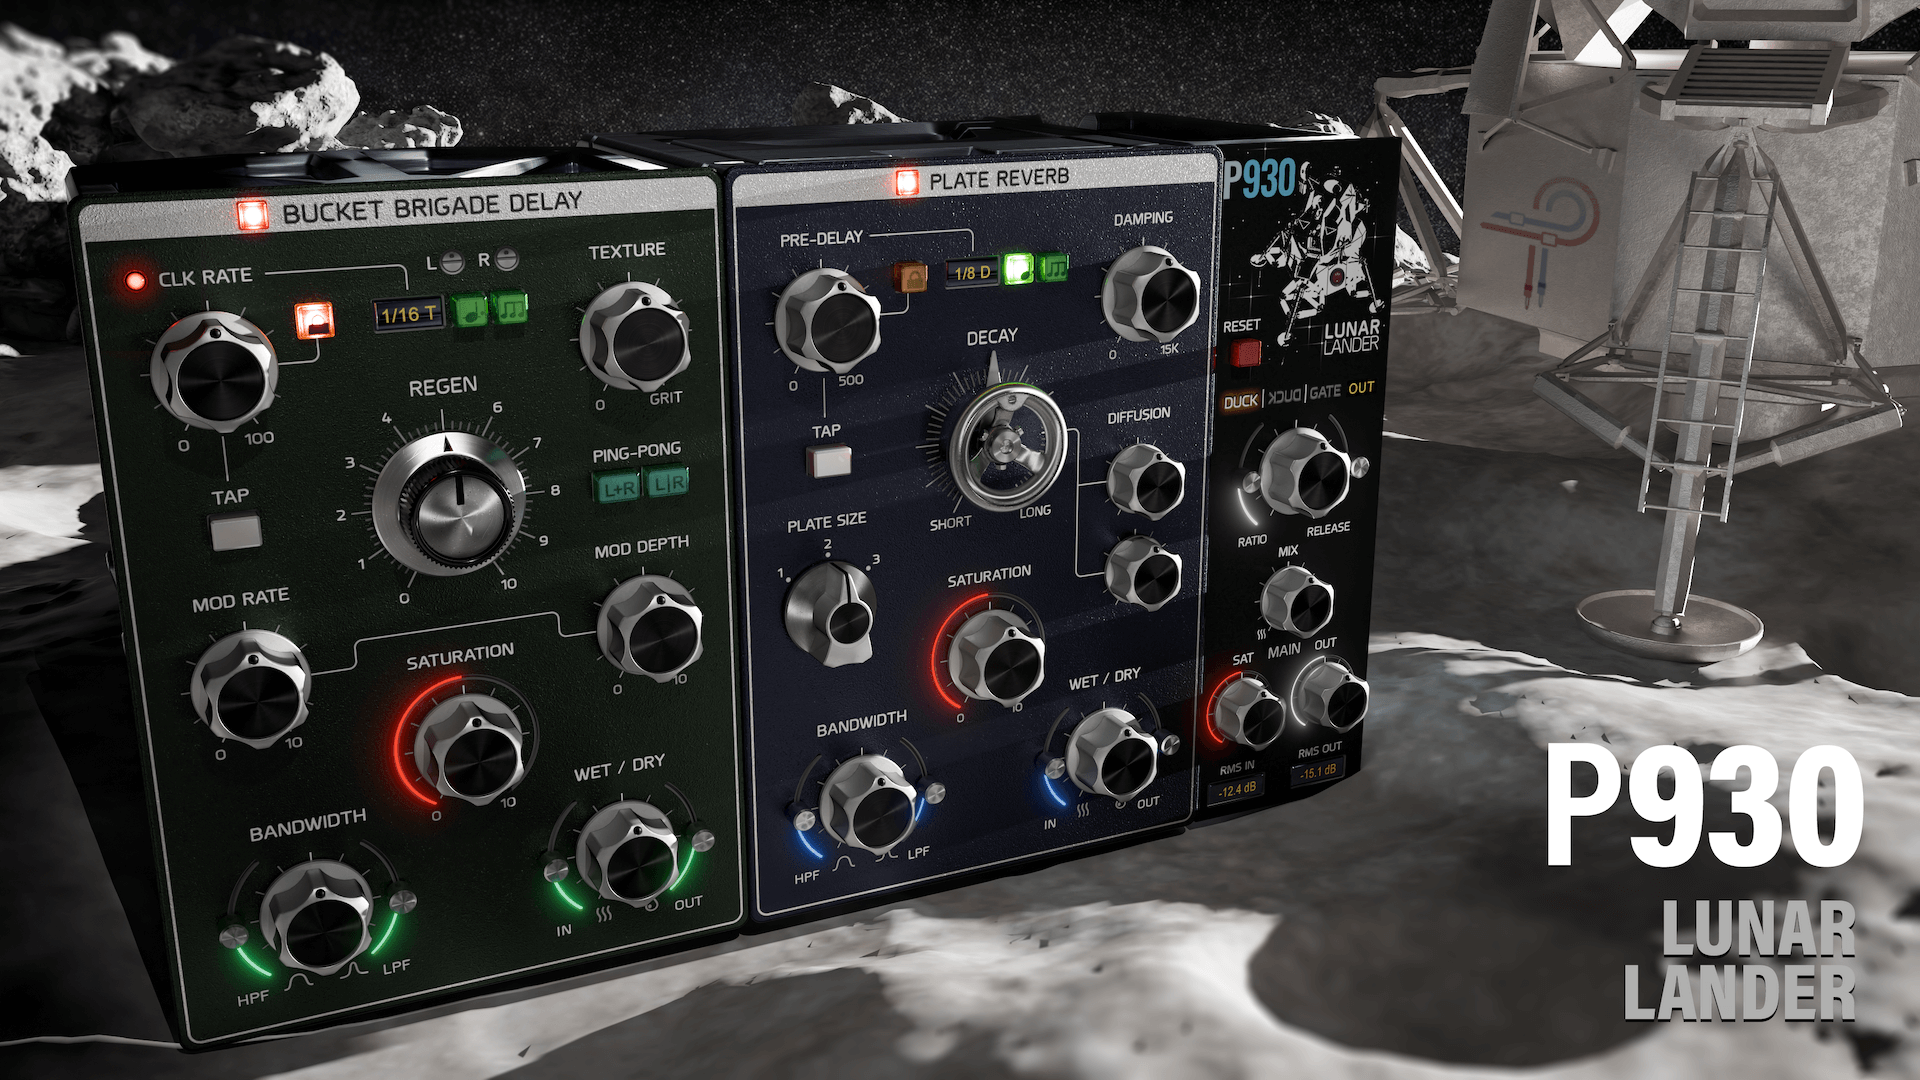Toggle the Bucket Brigade Delay power button
The height and width of the screenshot is (1080, 1920).
tap(252, 214)
